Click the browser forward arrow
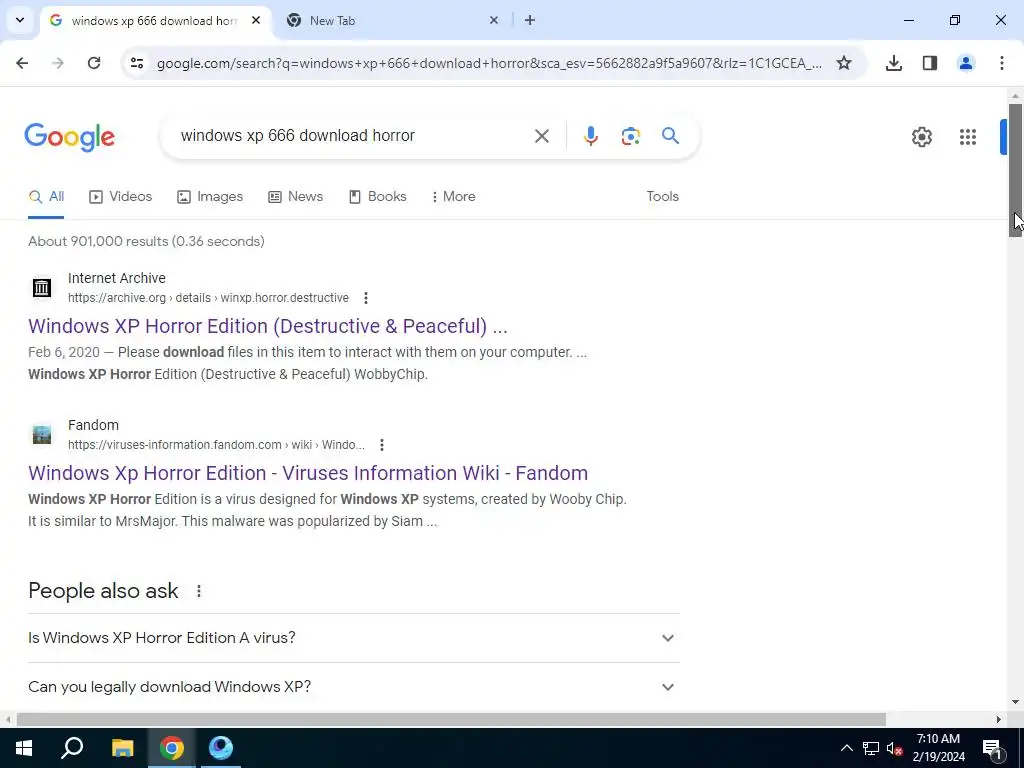 coord(58,63)
